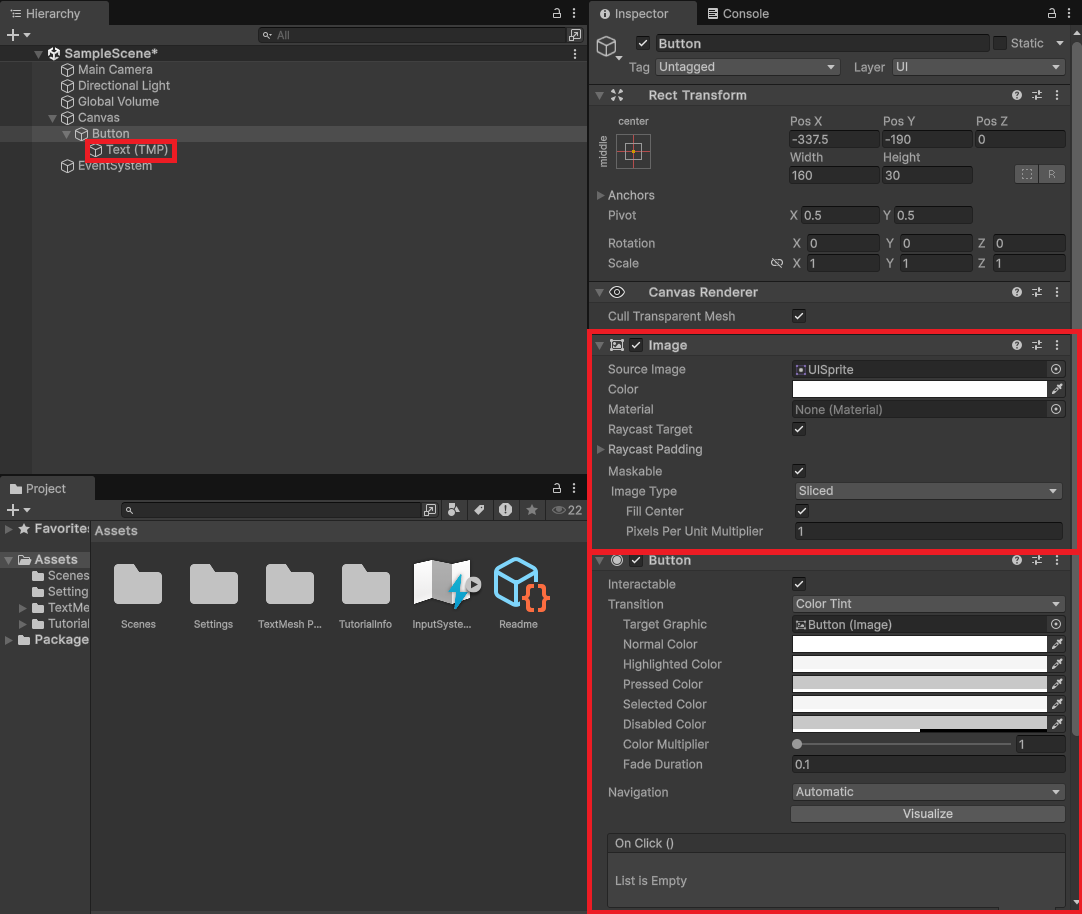
Task: Click the Color eyedropper in Image component
Action: click(x=1057, y=389)
